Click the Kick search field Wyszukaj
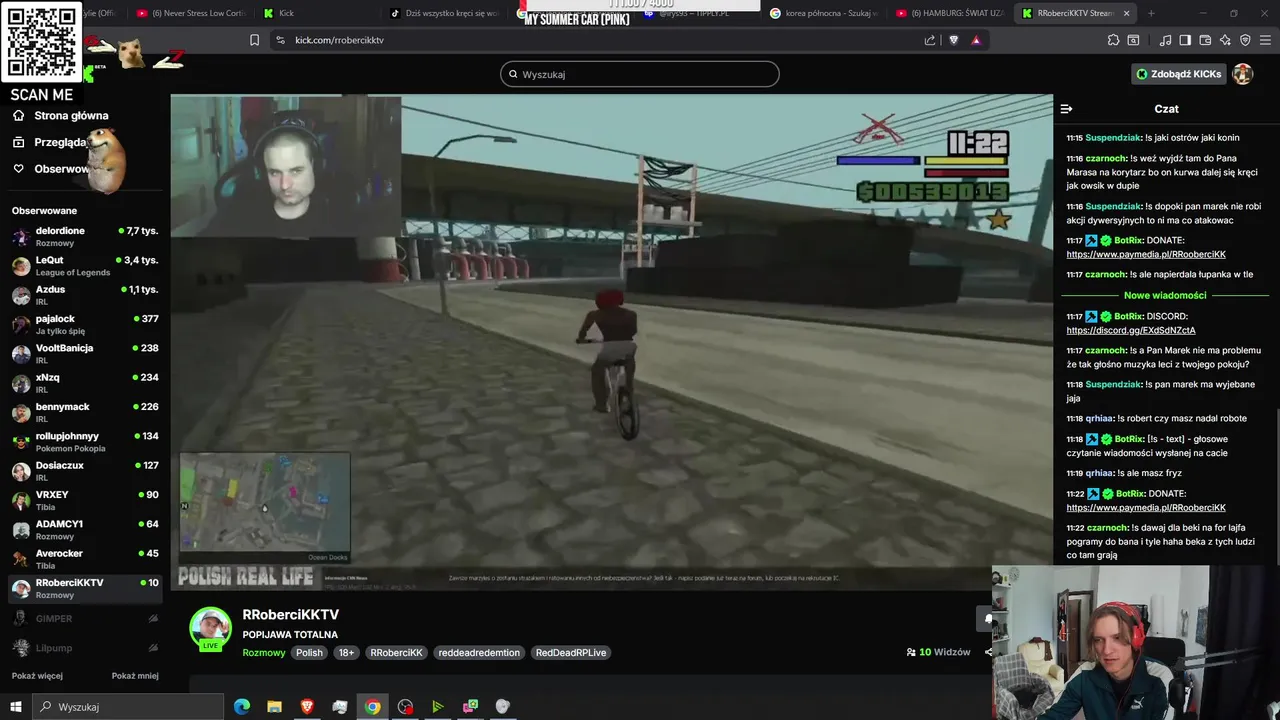1280x720 pixels. coord(640,74)
